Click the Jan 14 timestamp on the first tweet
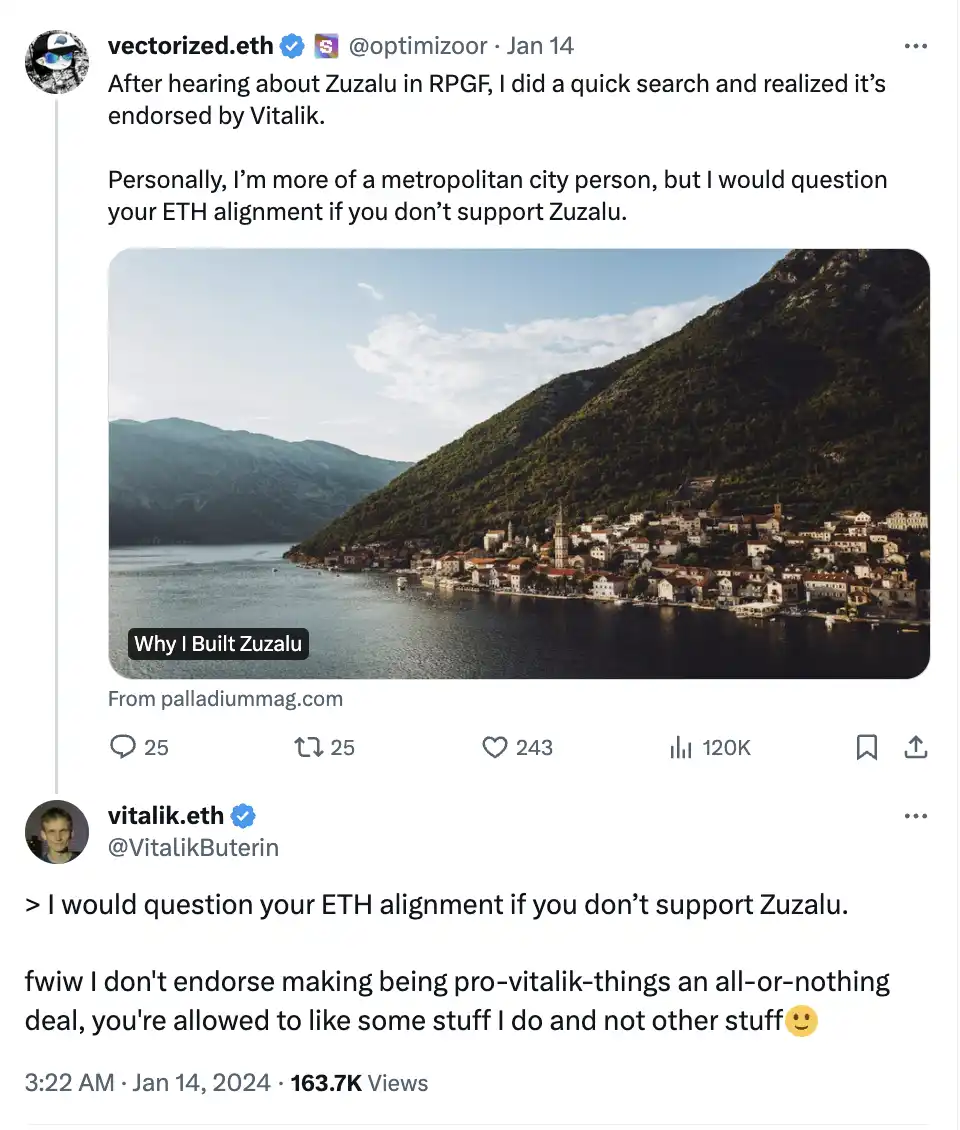This screenshot has height=1130, width=960. tap(540, 46)
